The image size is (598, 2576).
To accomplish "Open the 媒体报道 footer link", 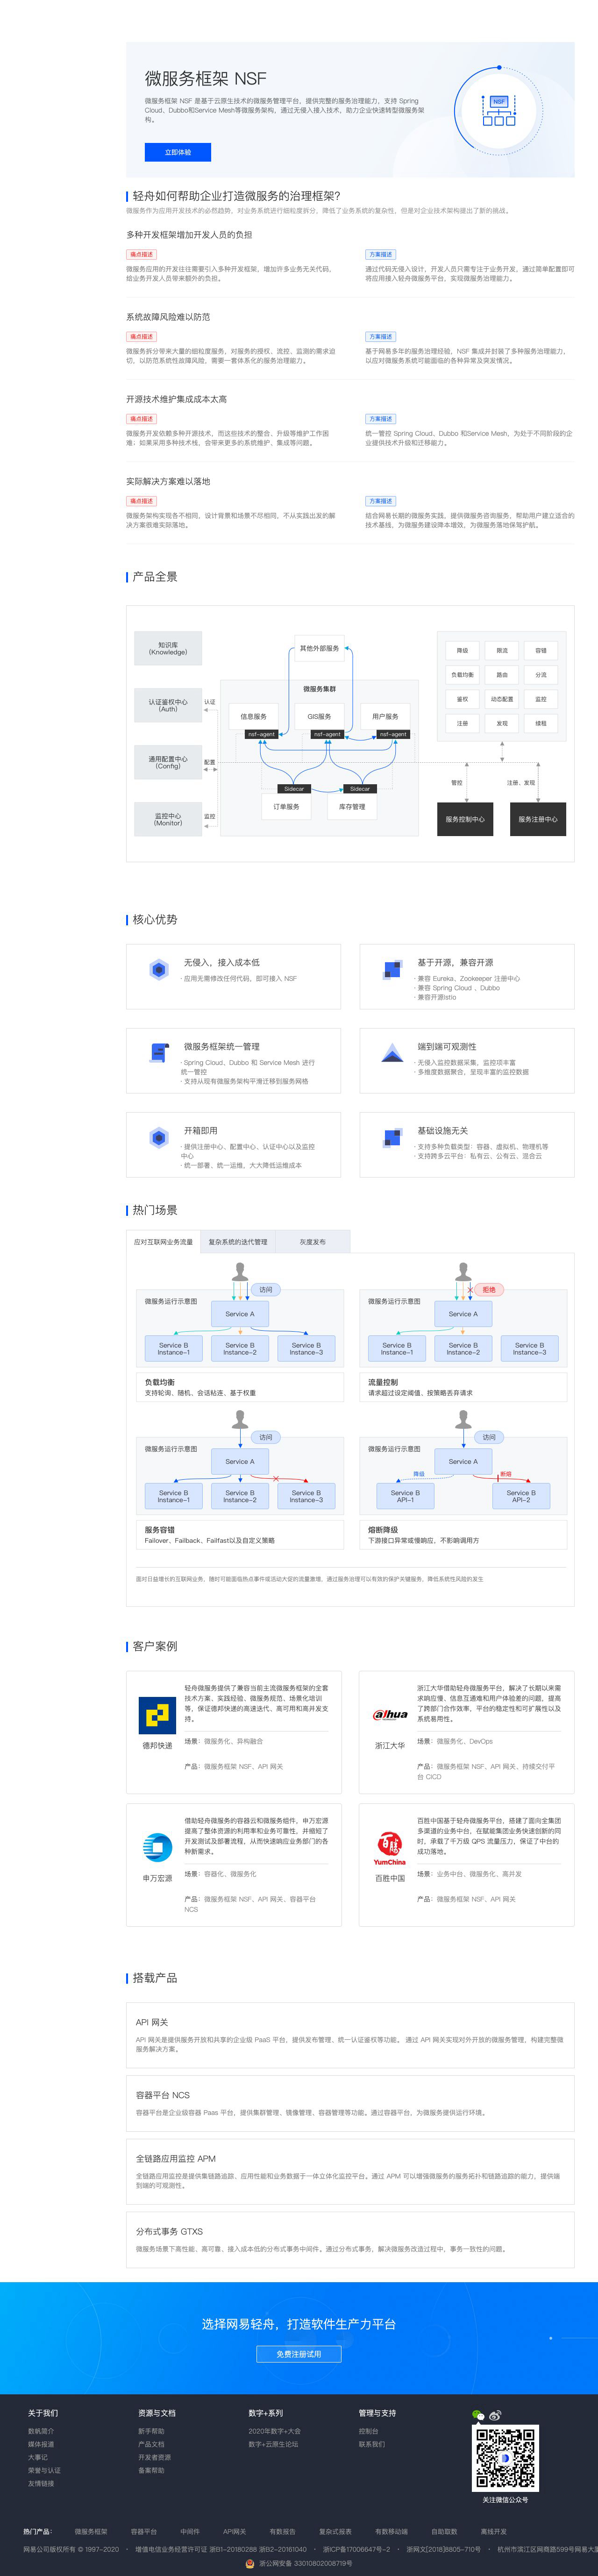I will 41,2444.
